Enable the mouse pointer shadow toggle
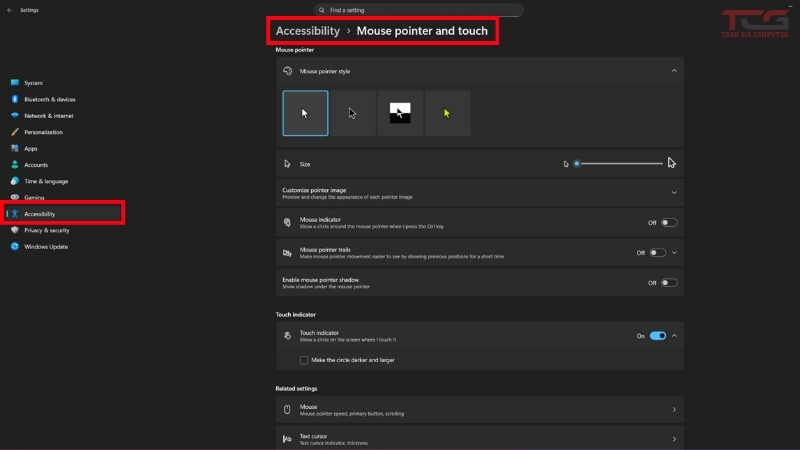 669,283
